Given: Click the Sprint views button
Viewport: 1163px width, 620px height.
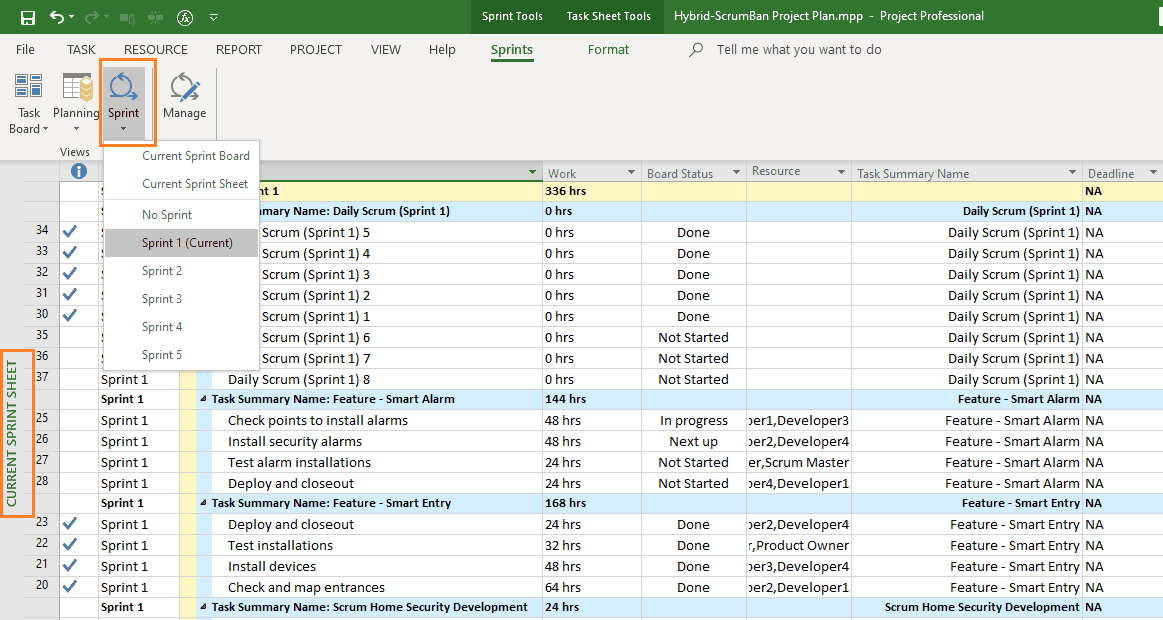Looking at the screenshot, I should [123, 104].
